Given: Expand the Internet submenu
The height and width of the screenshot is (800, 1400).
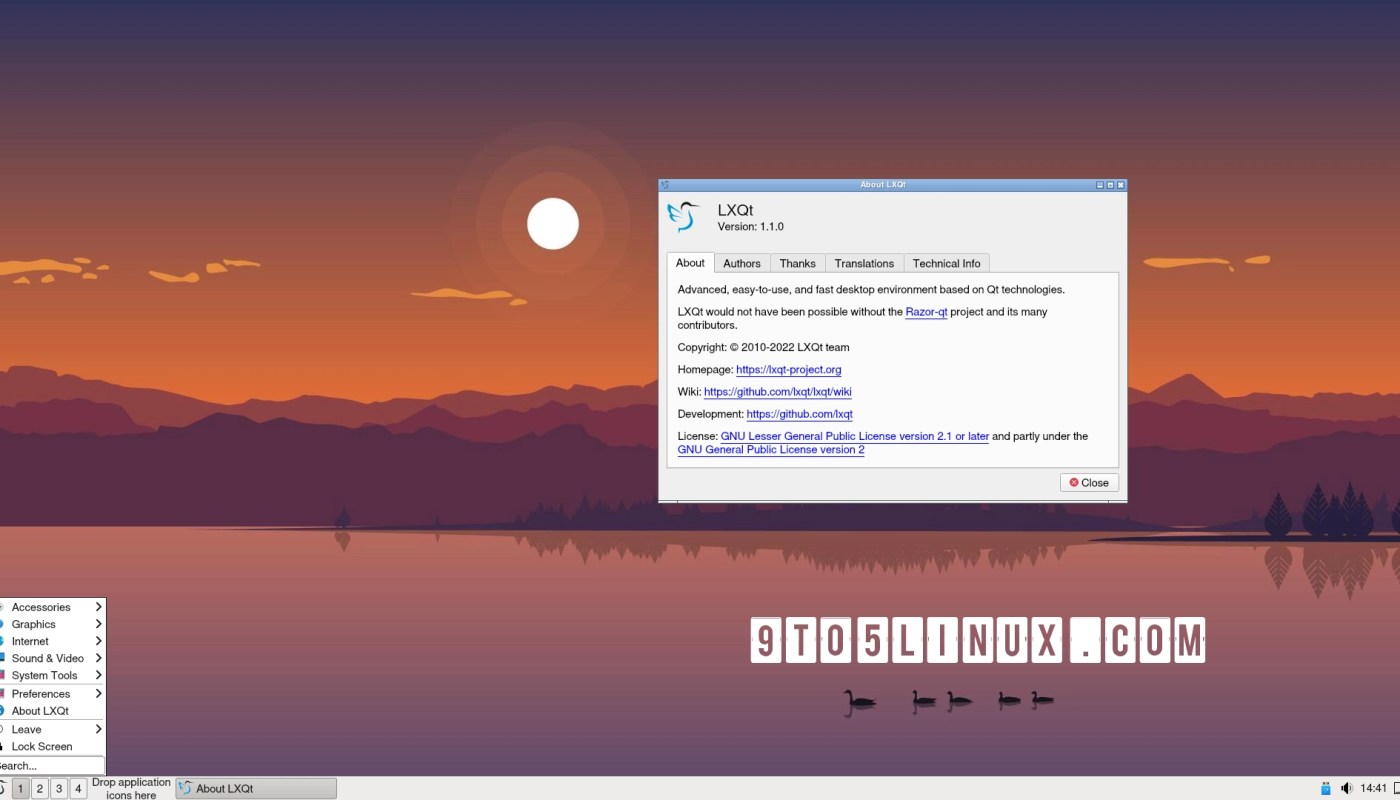Looking at the screenshot, I should click(x=52, y=641).
